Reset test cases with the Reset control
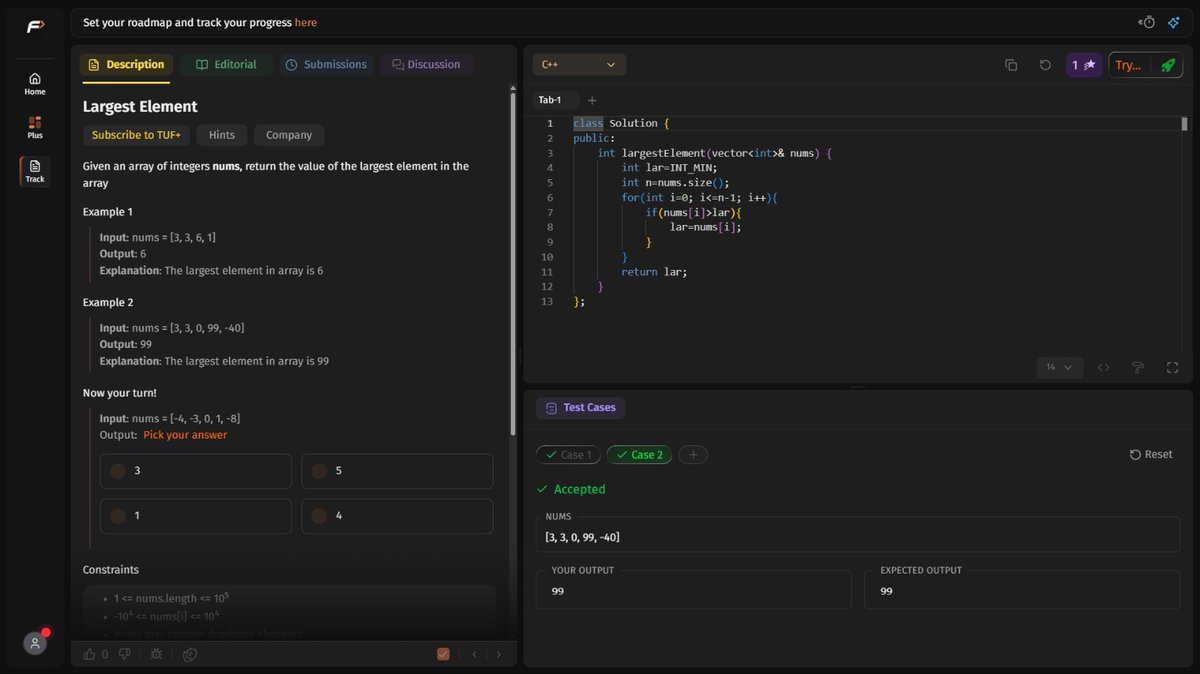This screenshot has width=1200, height=674. [x=1150, y=454]
